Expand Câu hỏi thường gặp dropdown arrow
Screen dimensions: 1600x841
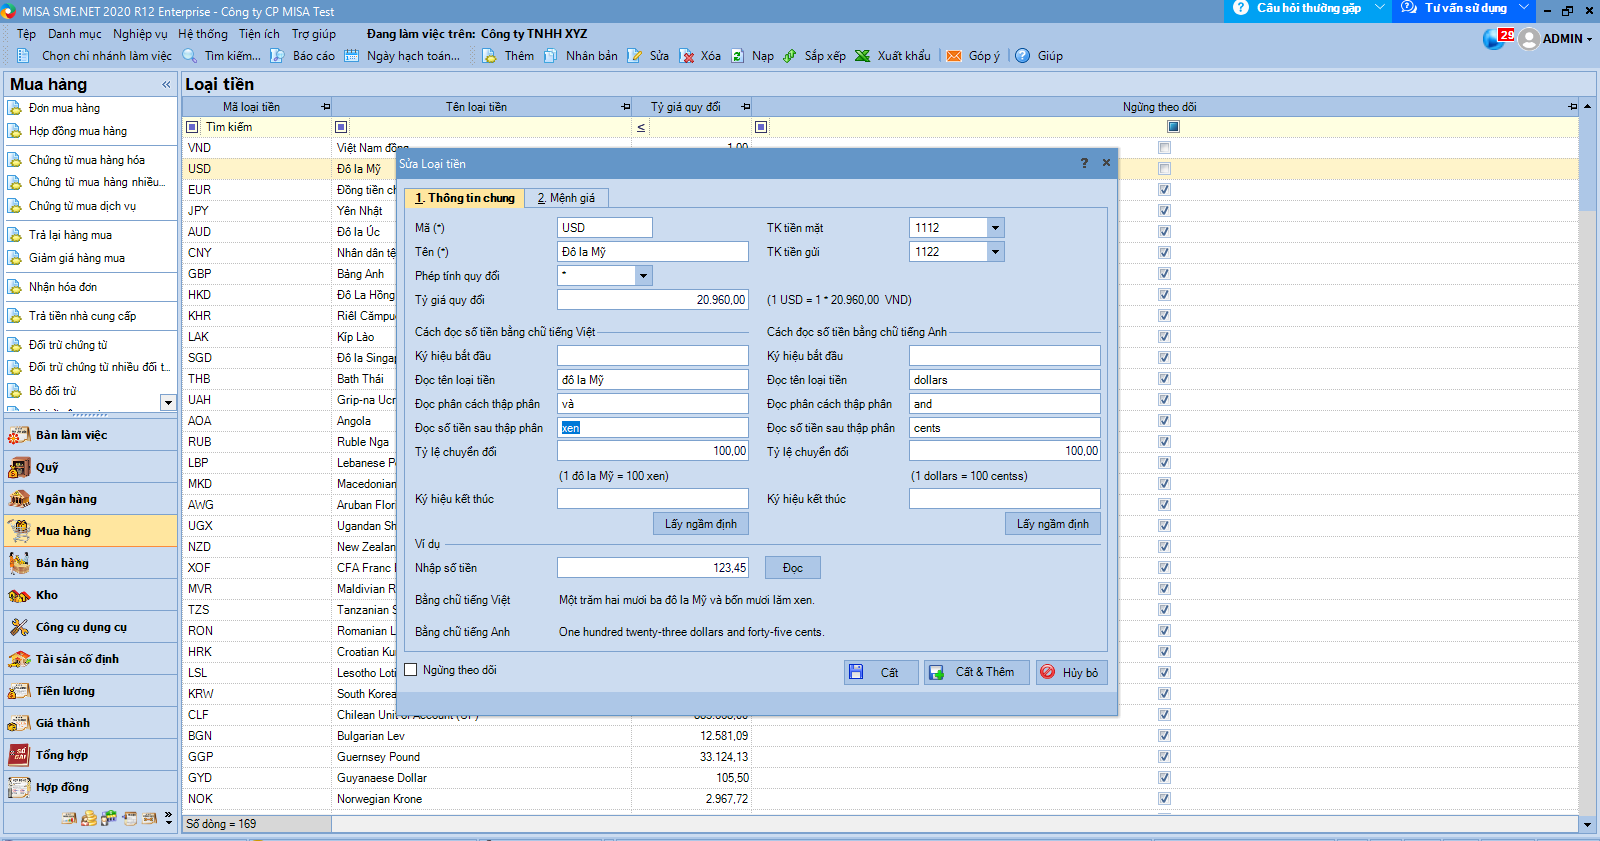[1380, 8]
